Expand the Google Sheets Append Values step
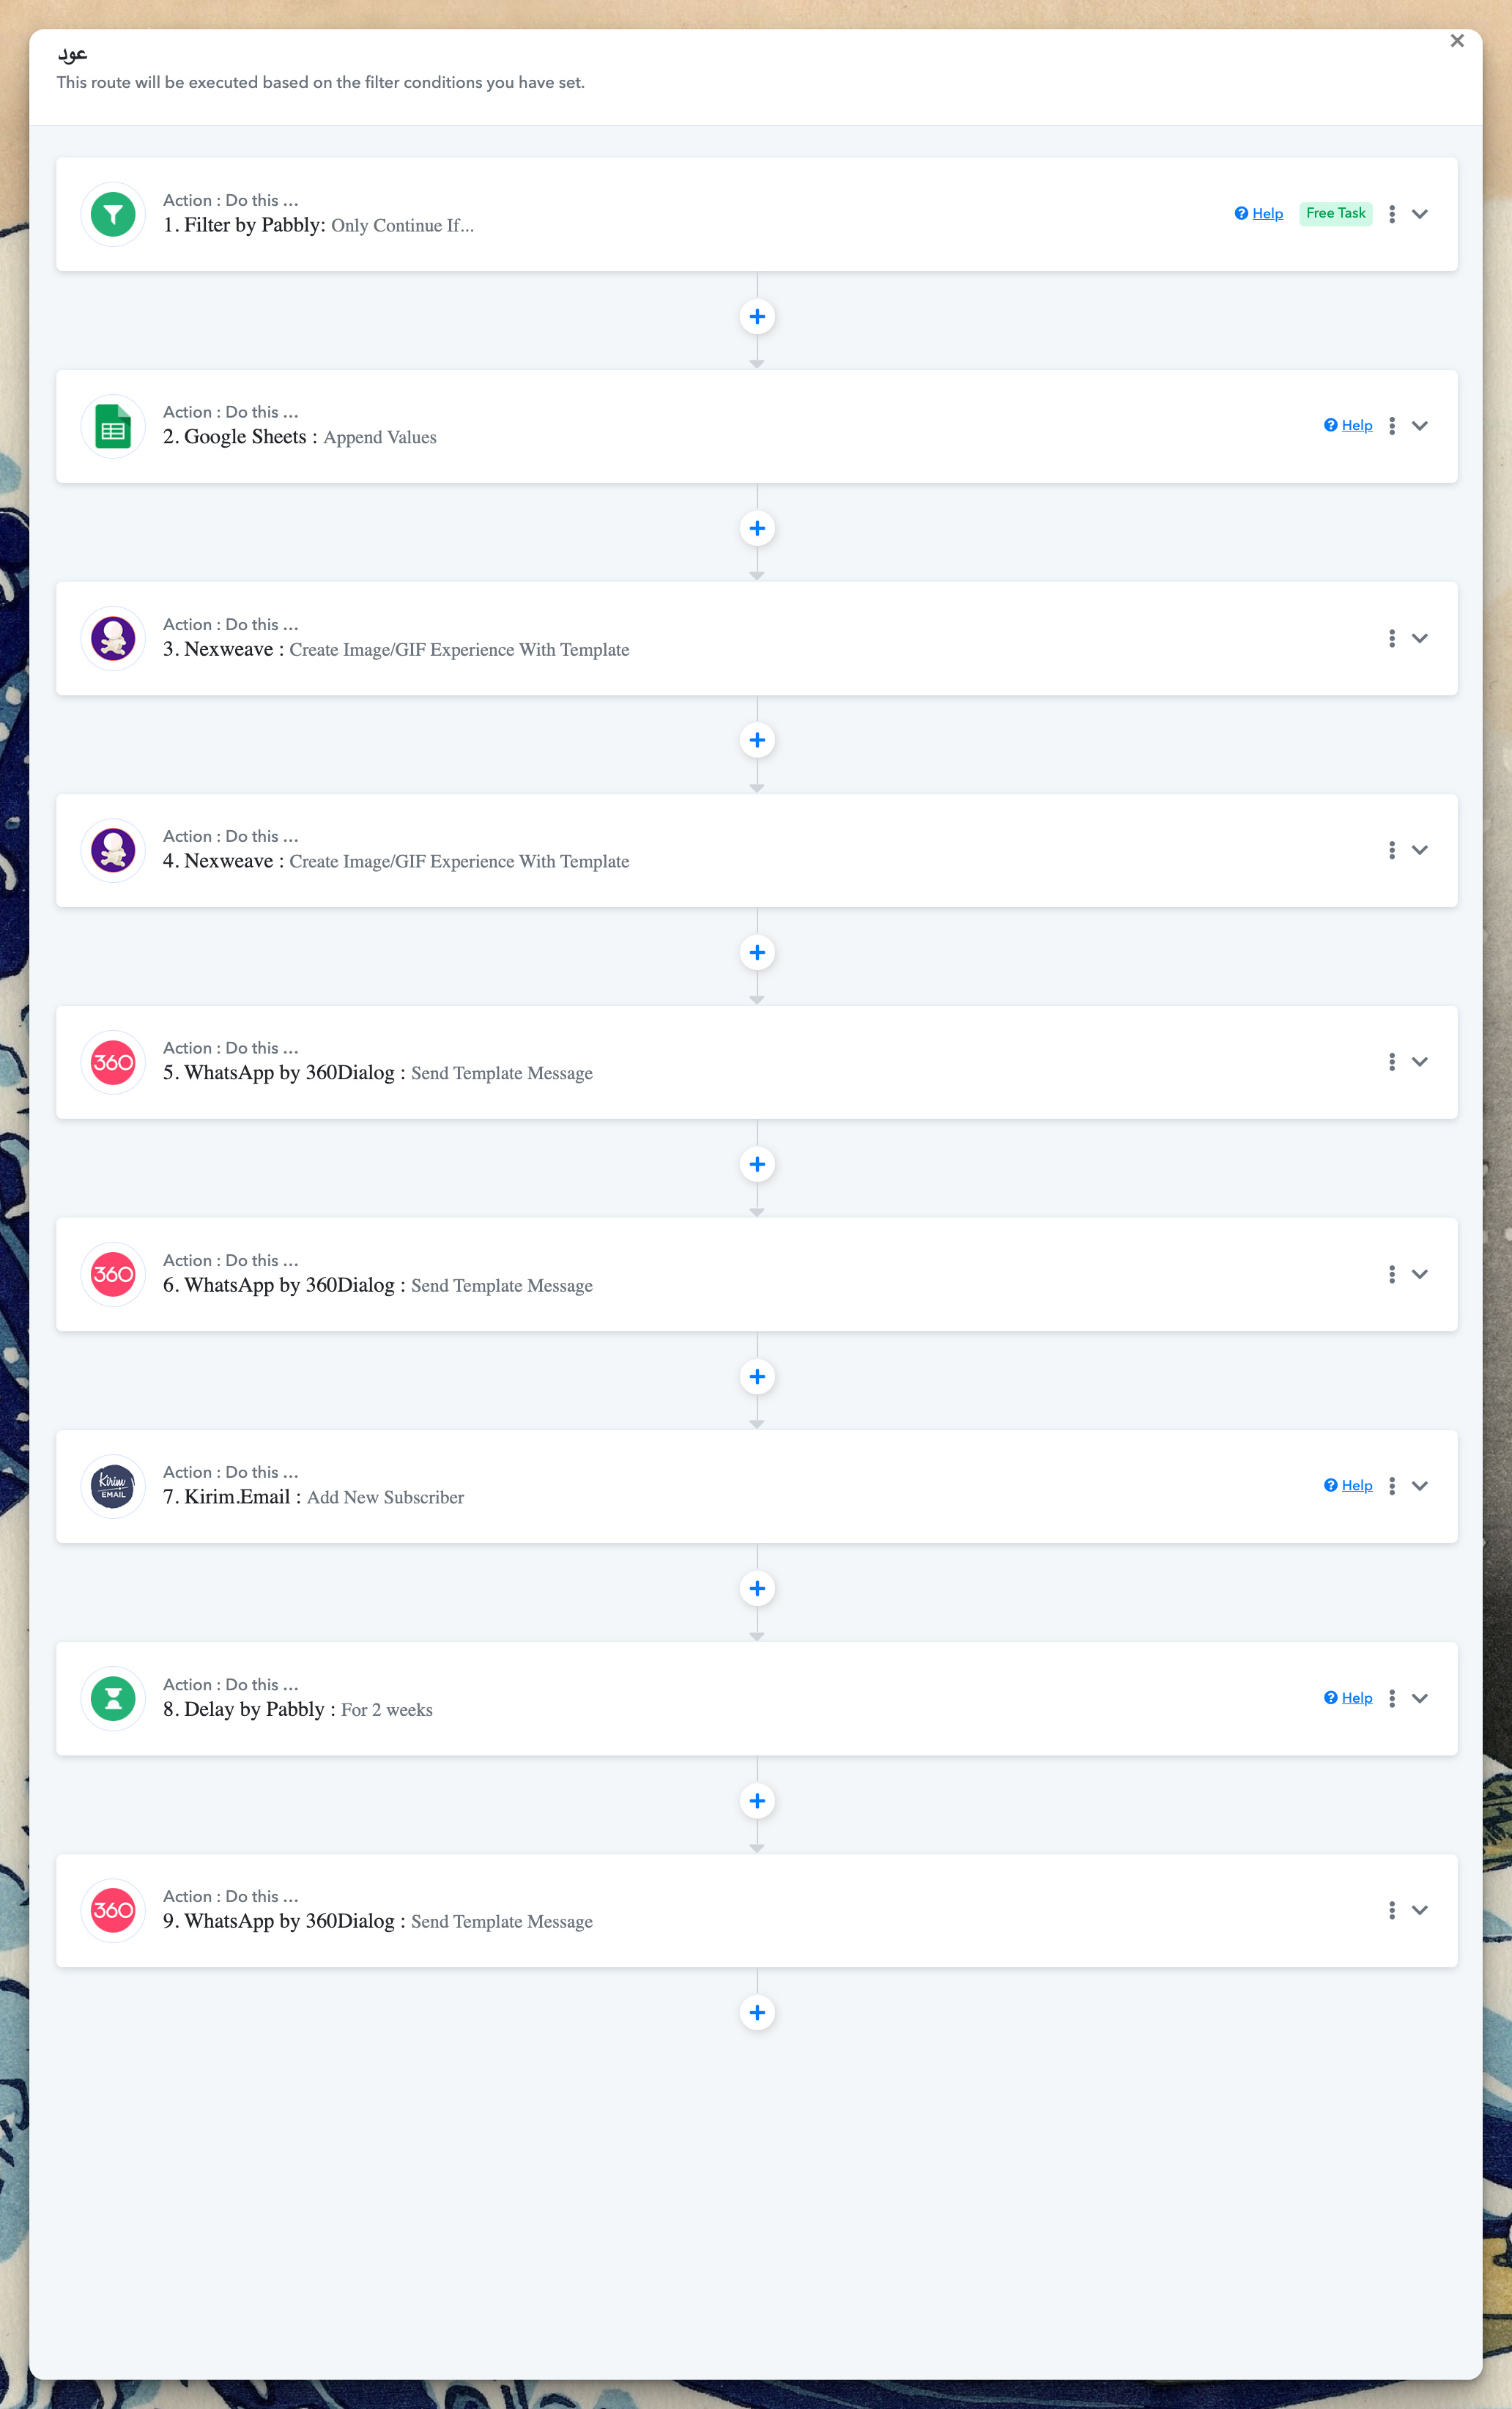 pyautogui.click(x=1420, y=426)
